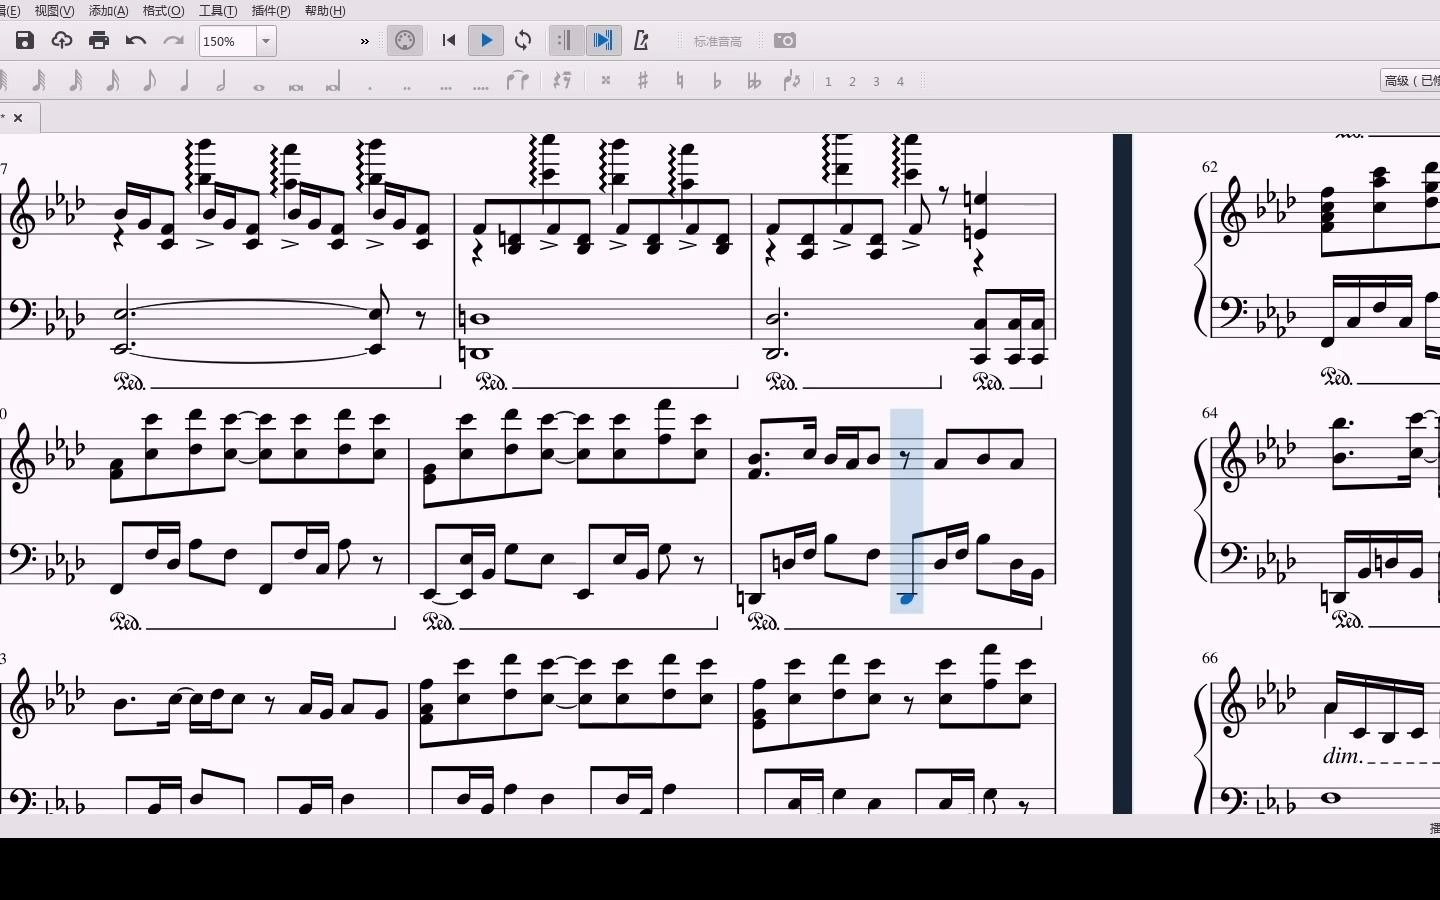The width and height of the screenshot is (1440, 900).
Task: Apply double sharp accidental
Action: 606,81
